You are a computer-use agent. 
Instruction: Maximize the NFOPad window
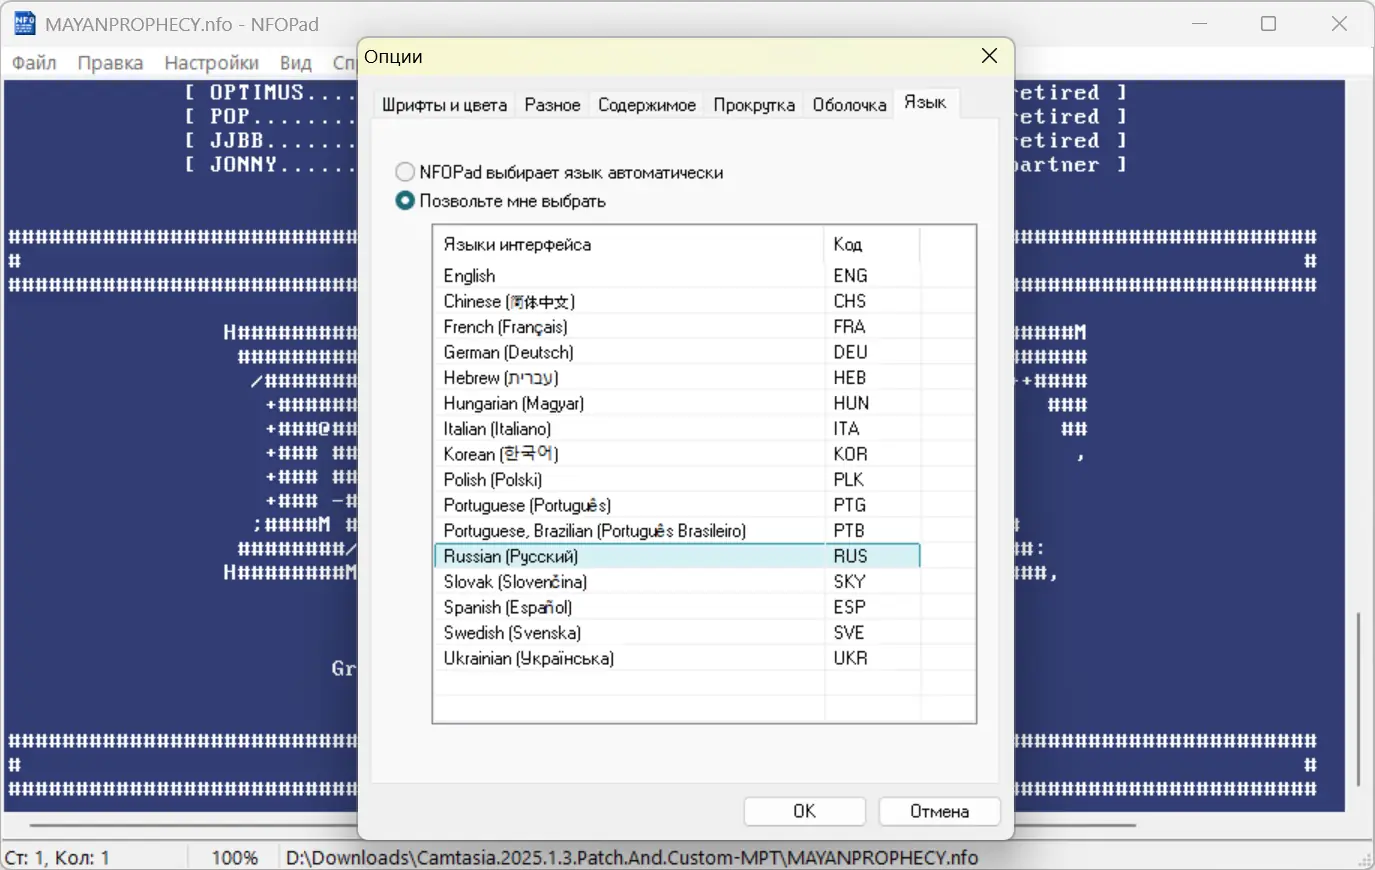point(1268,24)
